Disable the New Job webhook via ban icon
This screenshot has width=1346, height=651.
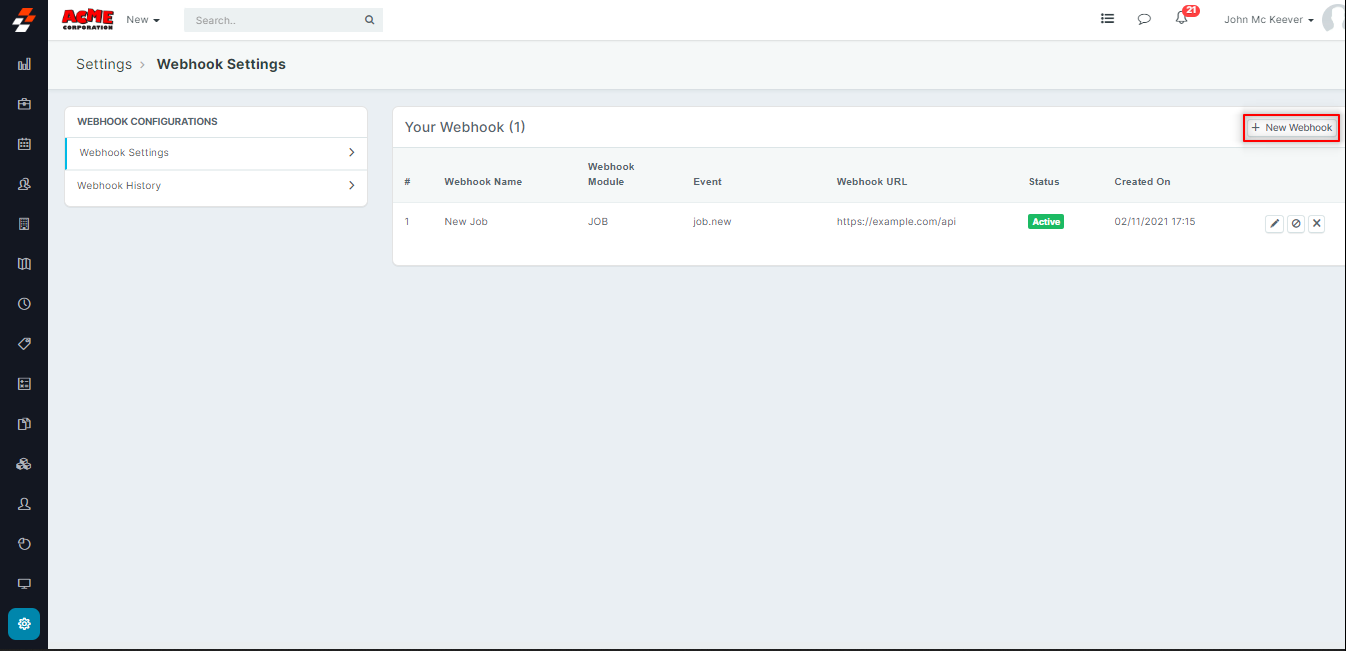click(1295, 224)
